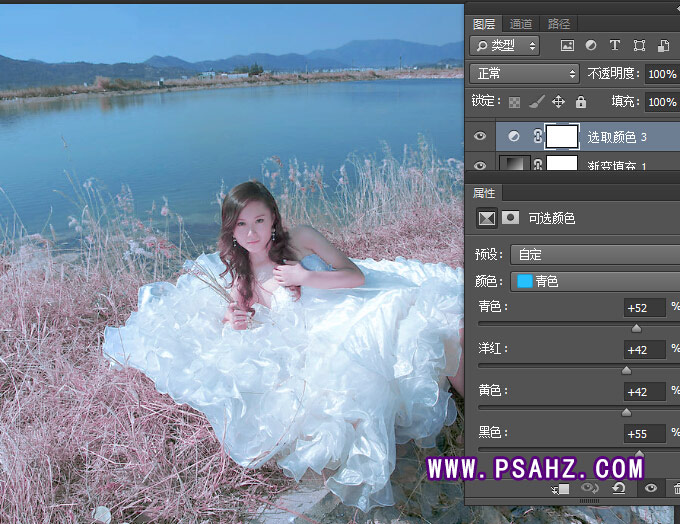
Task: Click the lock transparent pixels icon
Action: tap(514, 102)
